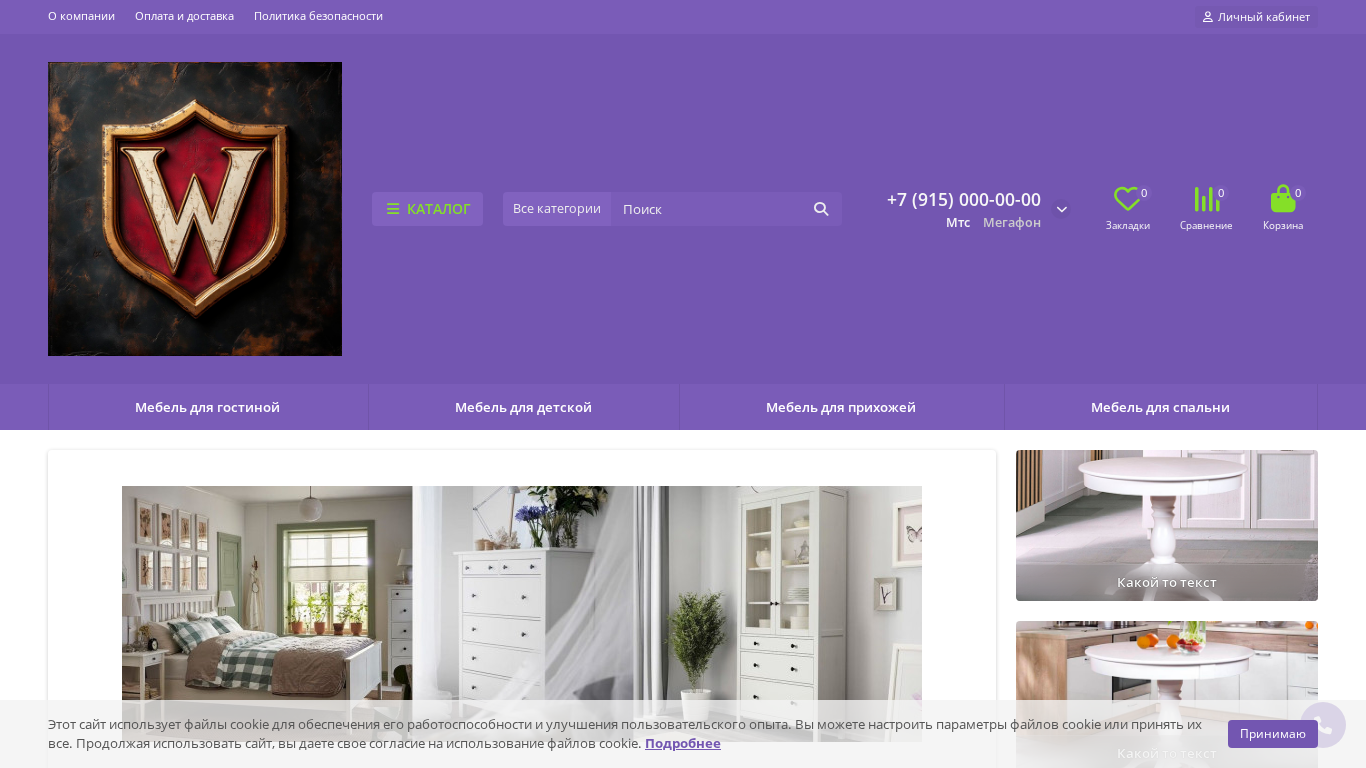Open the main bedroom furniture slider banner
1366x768 pixels.
(522, 614)
